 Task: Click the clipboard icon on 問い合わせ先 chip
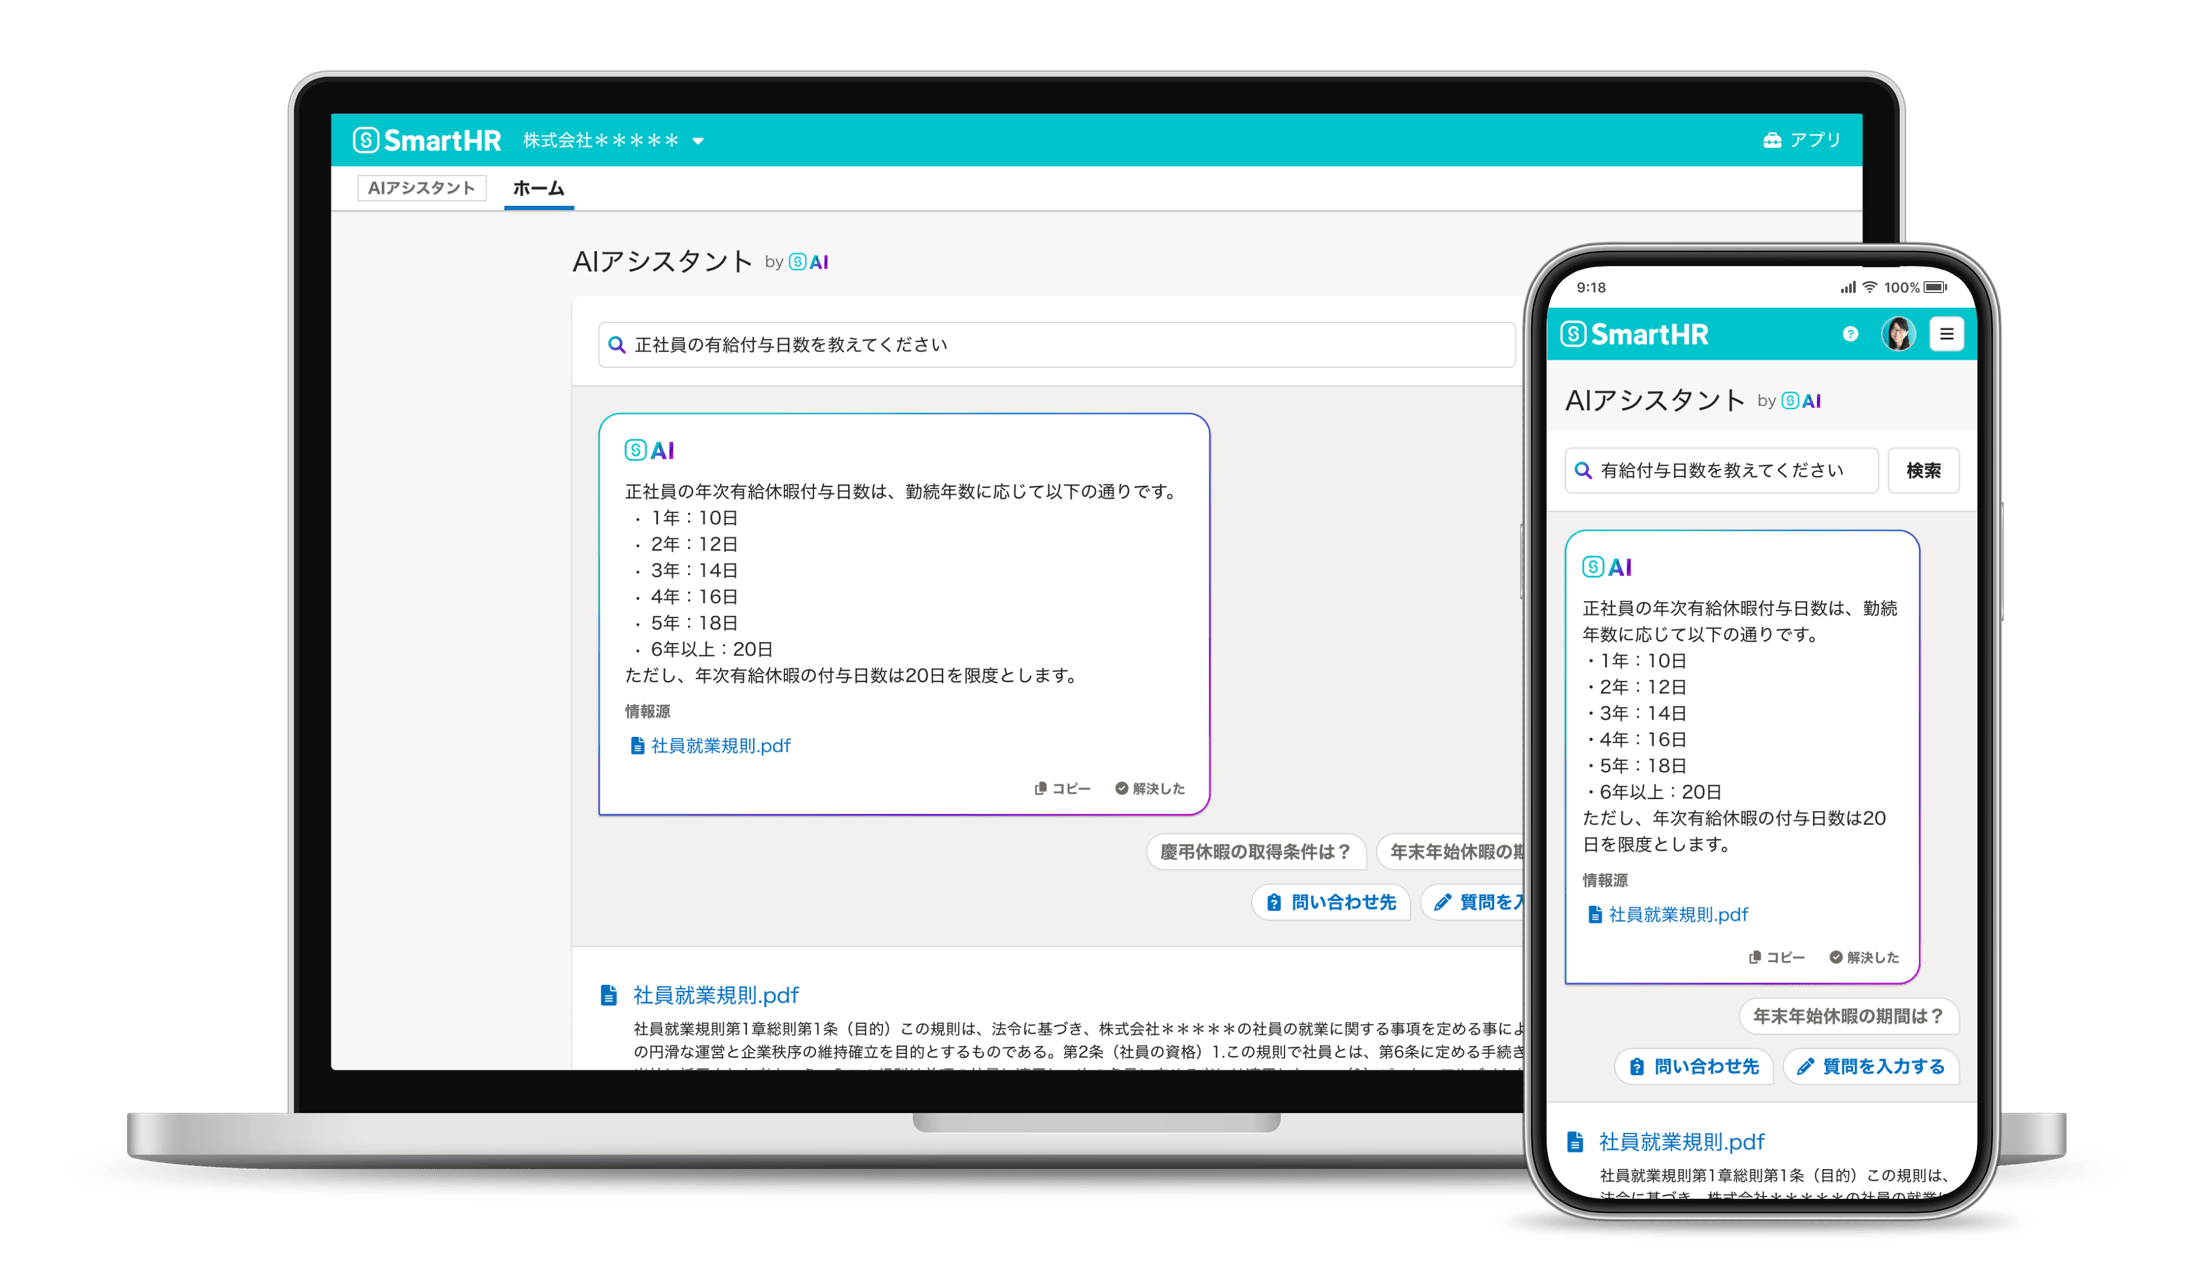click(1274, 902)
